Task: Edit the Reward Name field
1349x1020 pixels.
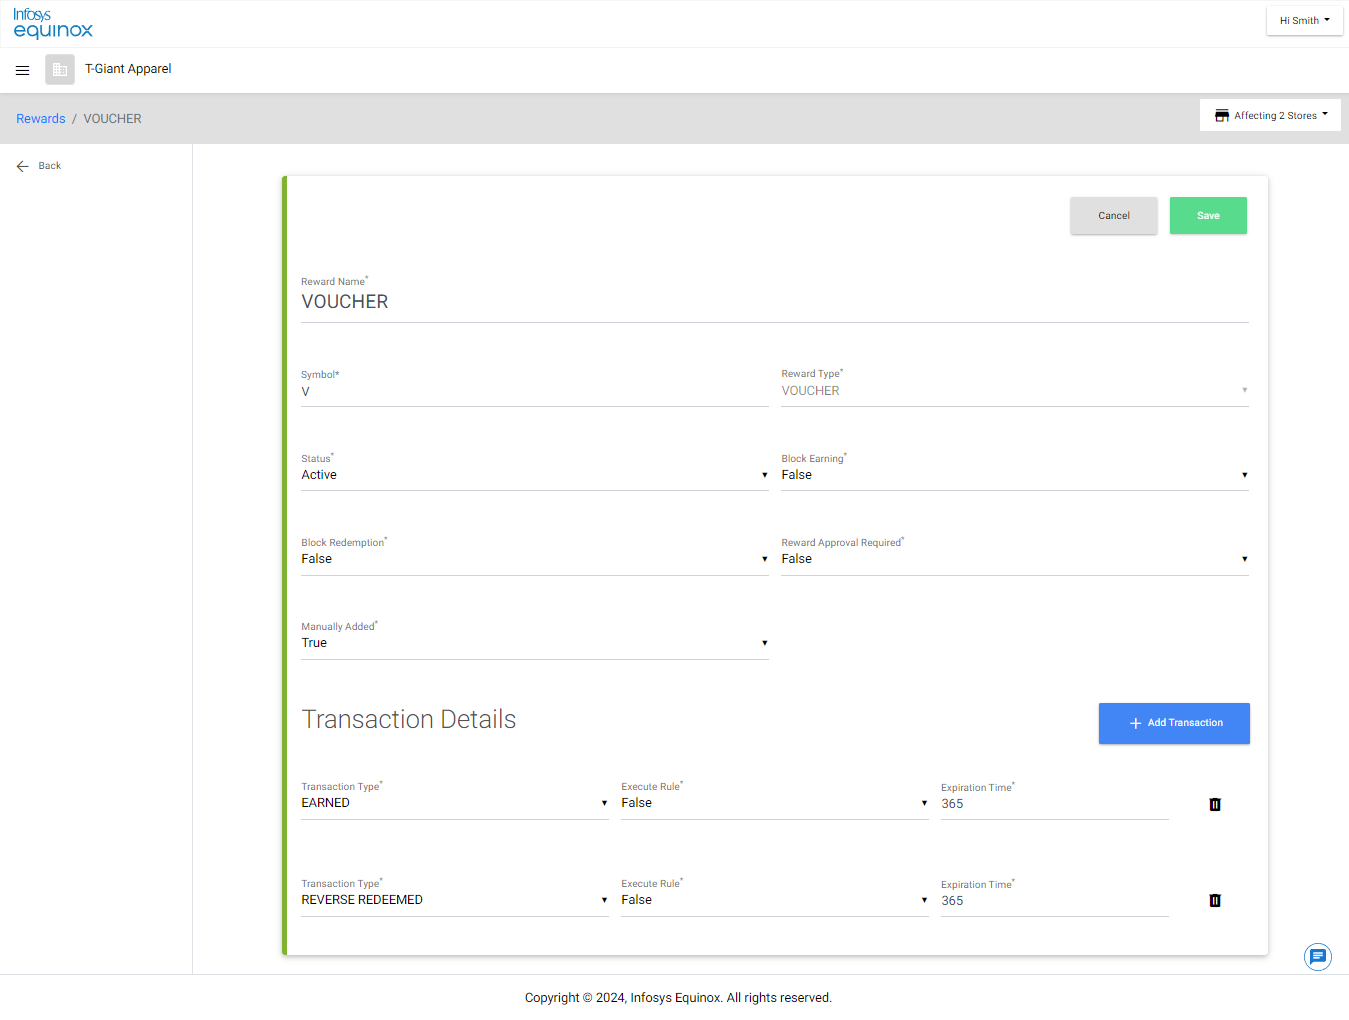Action: pyautogui.click(x=774, y=302)
